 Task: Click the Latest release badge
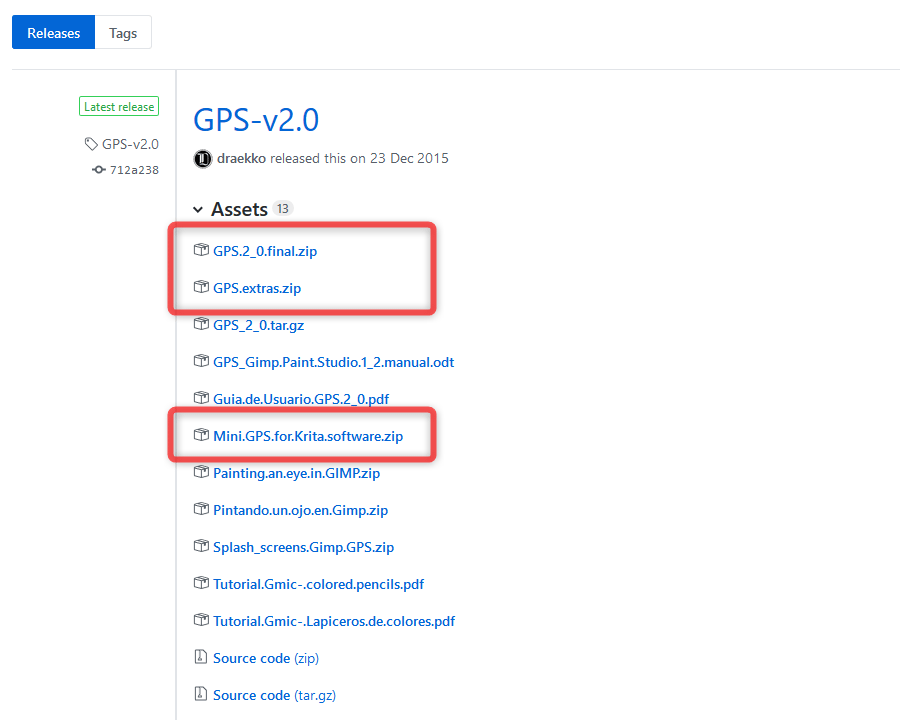click(x=119, y=107)
